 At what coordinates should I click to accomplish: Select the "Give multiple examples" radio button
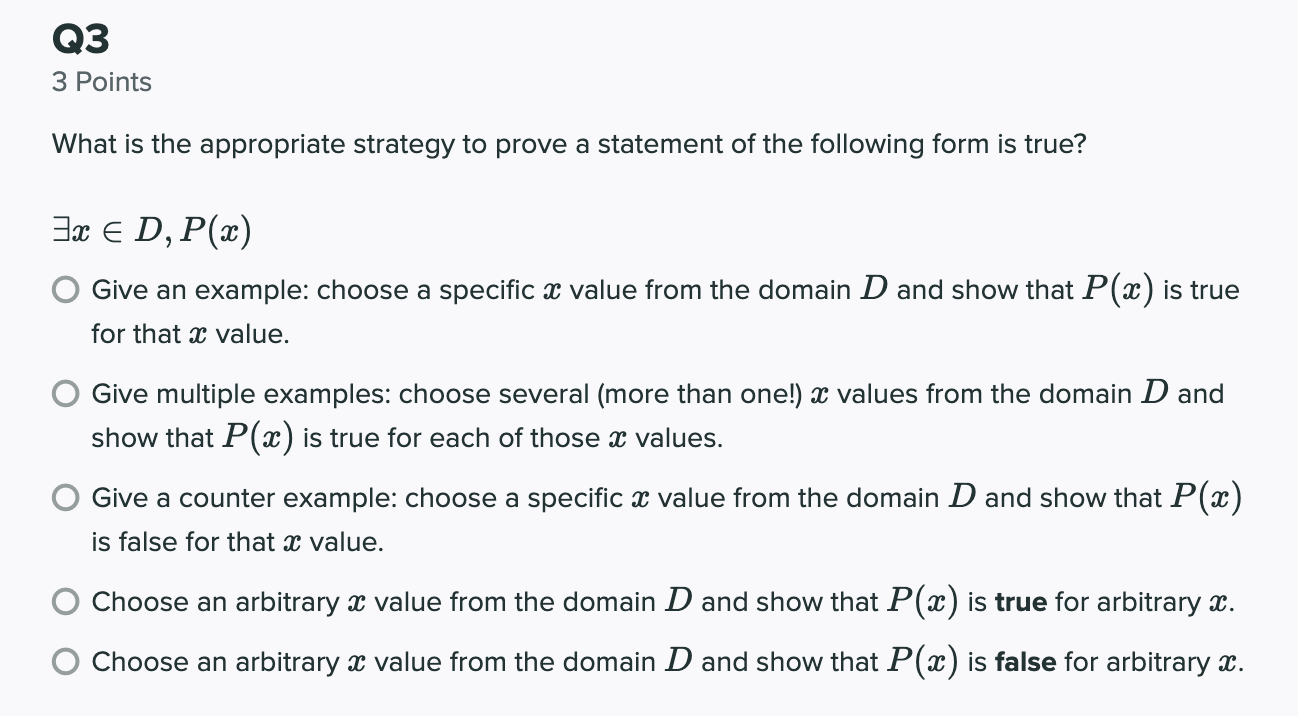pos(67,395)
